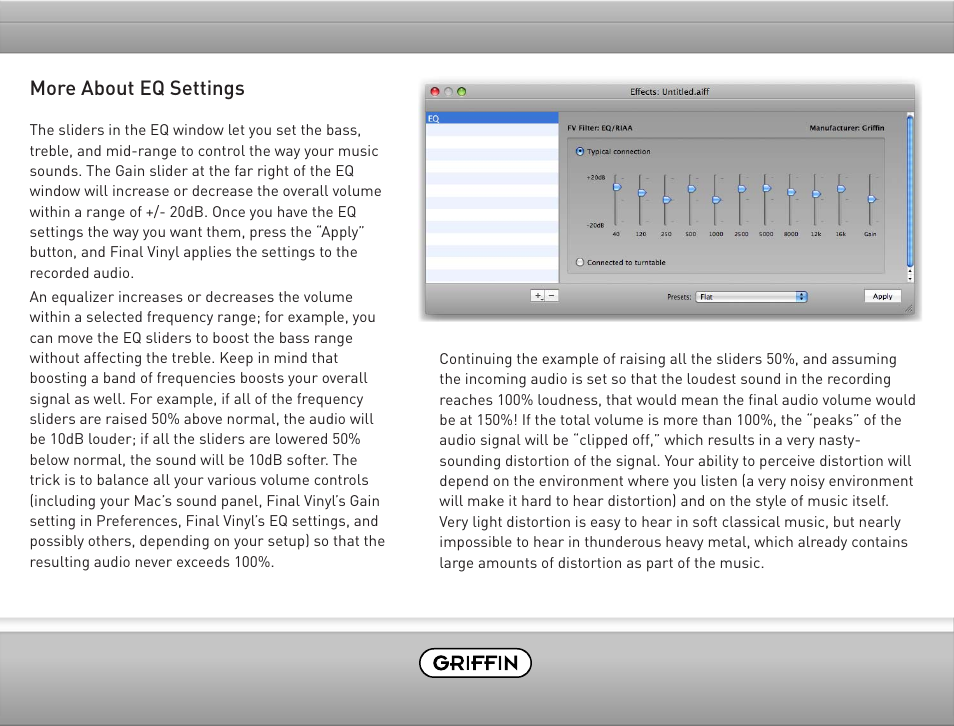Click the 'FV Filter: EQ/RIAA' label
Image resolution: width=954 pixels, height=726 pixels.
(x=599, y=128)
